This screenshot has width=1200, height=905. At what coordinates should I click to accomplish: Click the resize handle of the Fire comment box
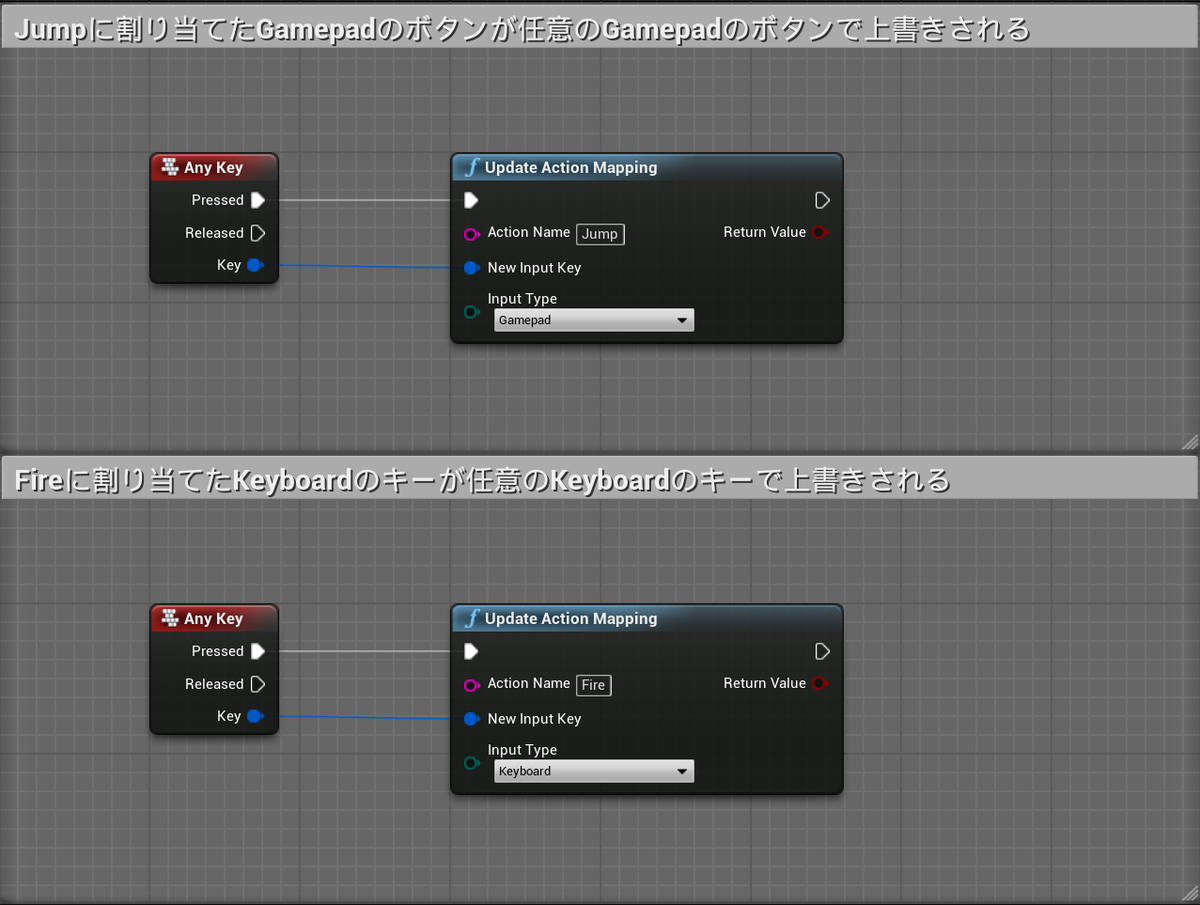pos(1189,893)
